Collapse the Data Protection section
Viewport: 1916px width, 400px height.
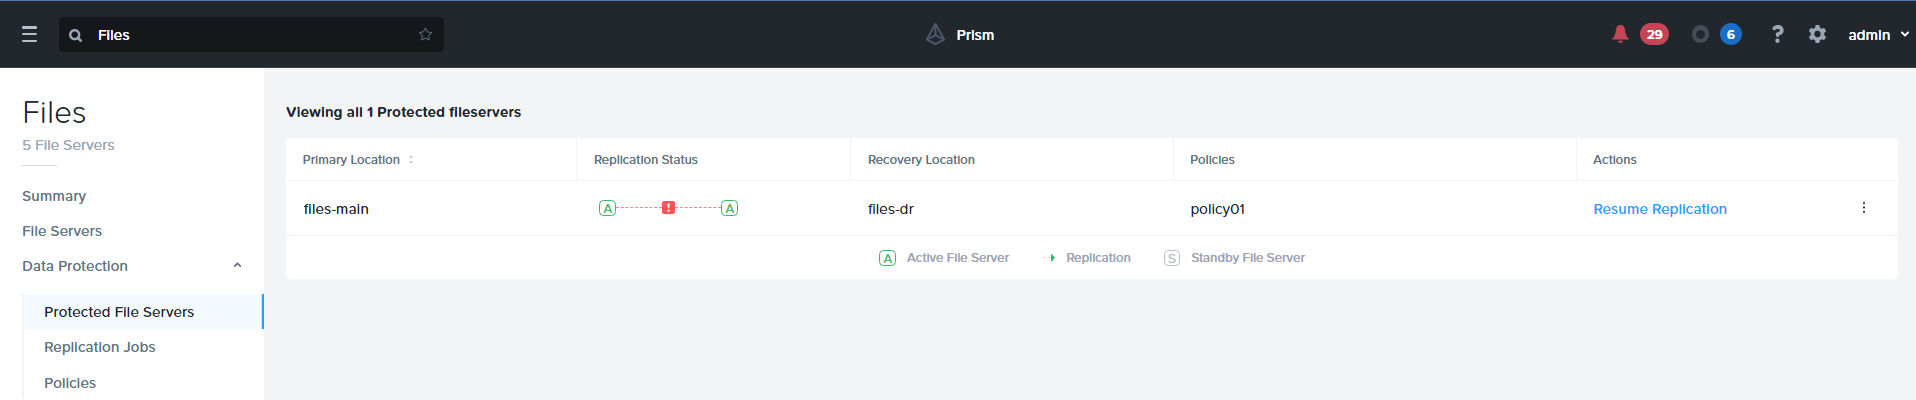tap(237, 266)
